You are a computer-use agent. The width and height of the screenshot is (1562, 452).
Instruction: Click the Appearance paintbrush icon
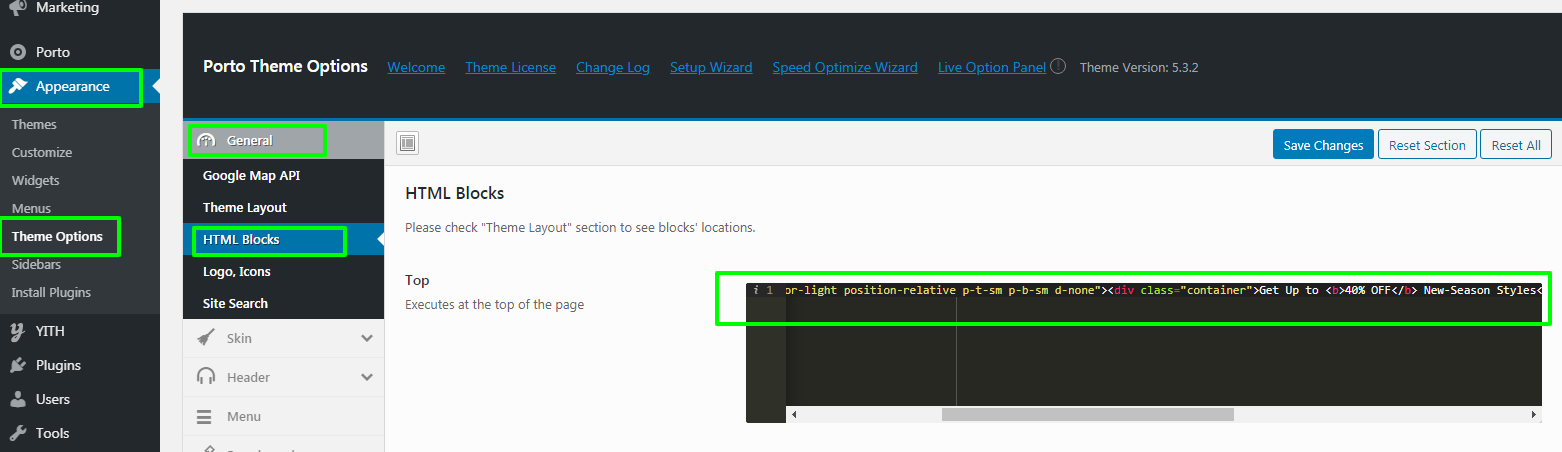[x=18, y=87]
